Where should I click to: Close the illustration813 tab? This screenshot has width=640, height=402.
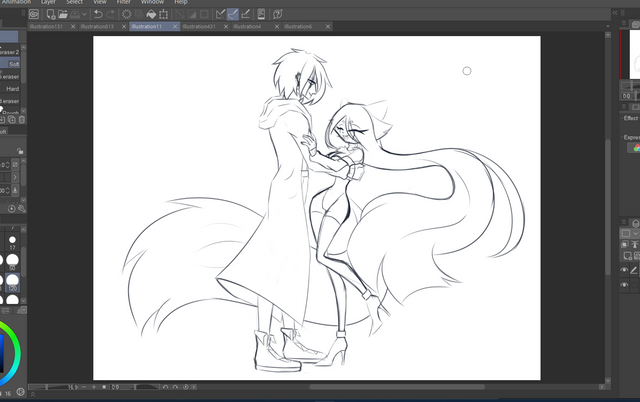click(124, 27)
